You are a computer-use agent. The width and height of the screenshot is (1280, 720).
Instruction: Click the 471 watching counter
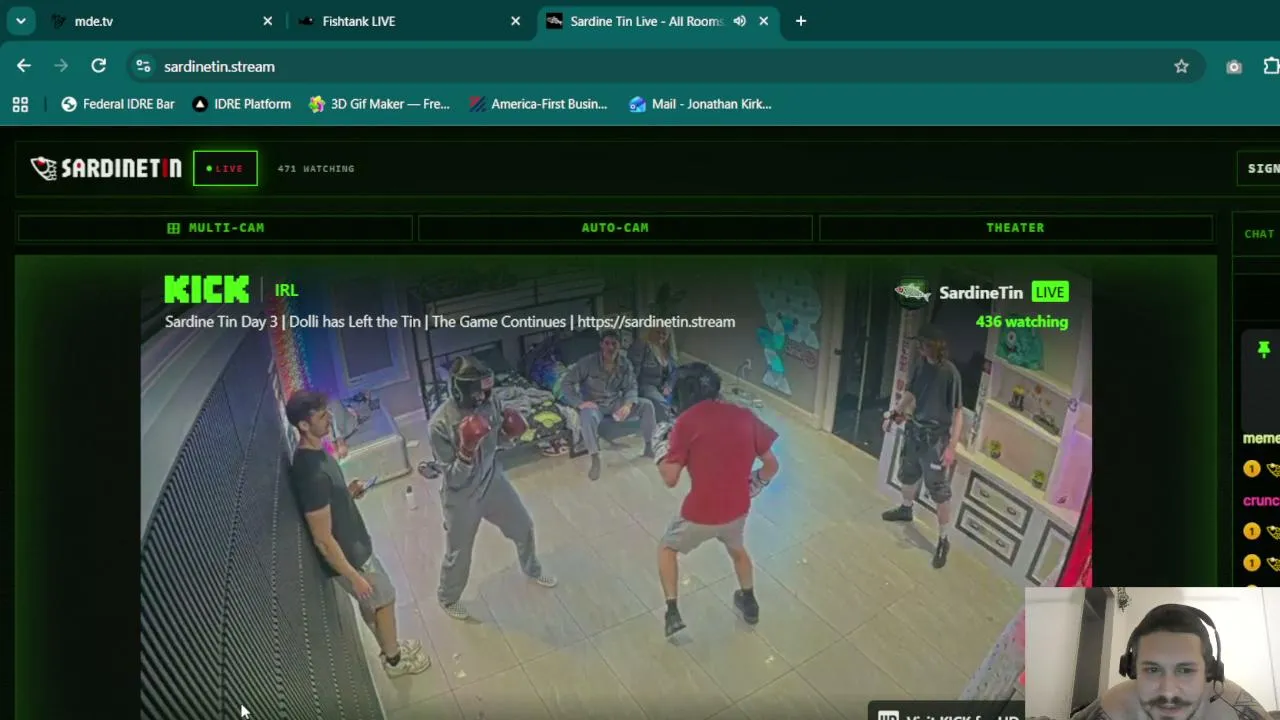pos(316,169)
